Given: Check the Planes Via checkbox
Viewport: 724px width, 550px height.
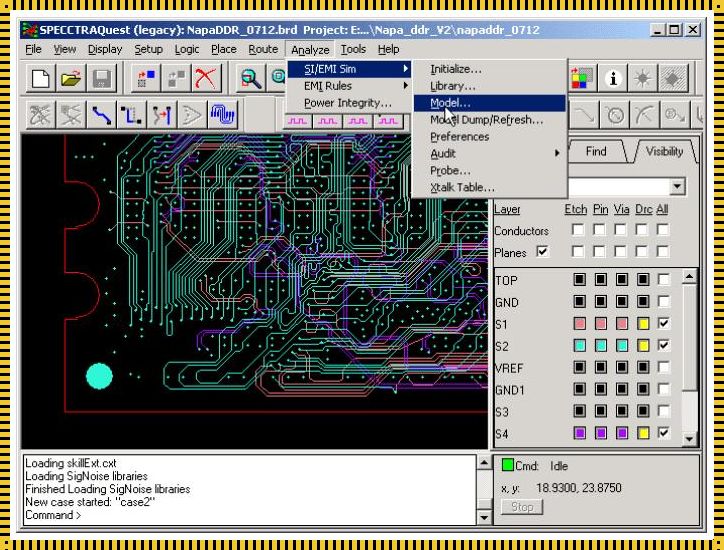Looking at the screenshot, I should (620, 252).
